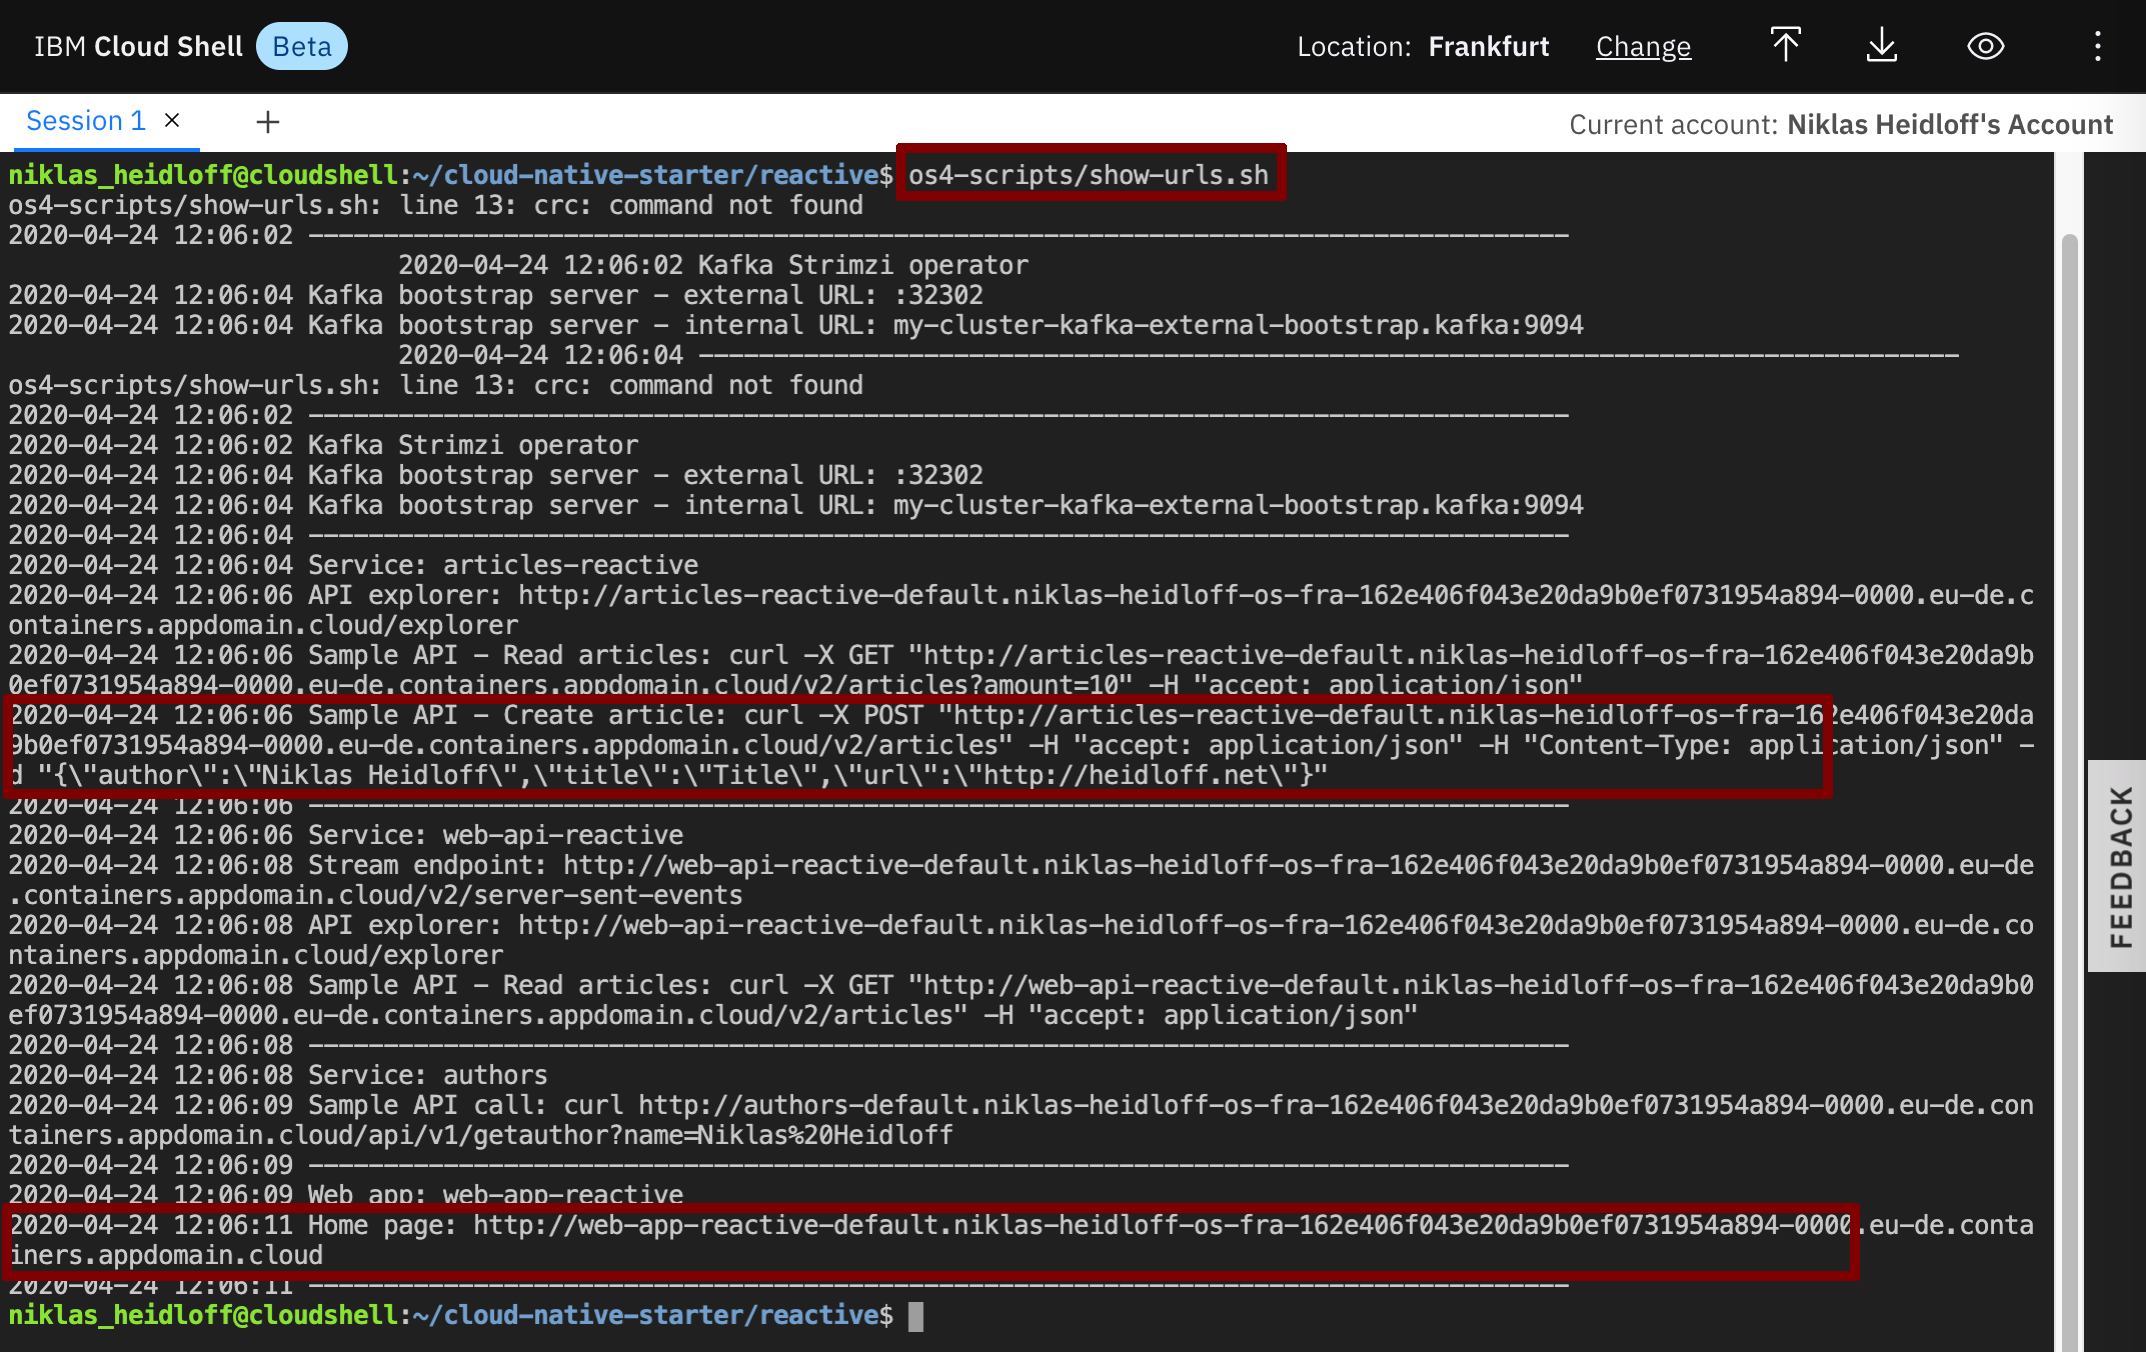Viewport: 2146px width, 1352px height.
Task: Click the Change location link
Action: (1643, 47)
